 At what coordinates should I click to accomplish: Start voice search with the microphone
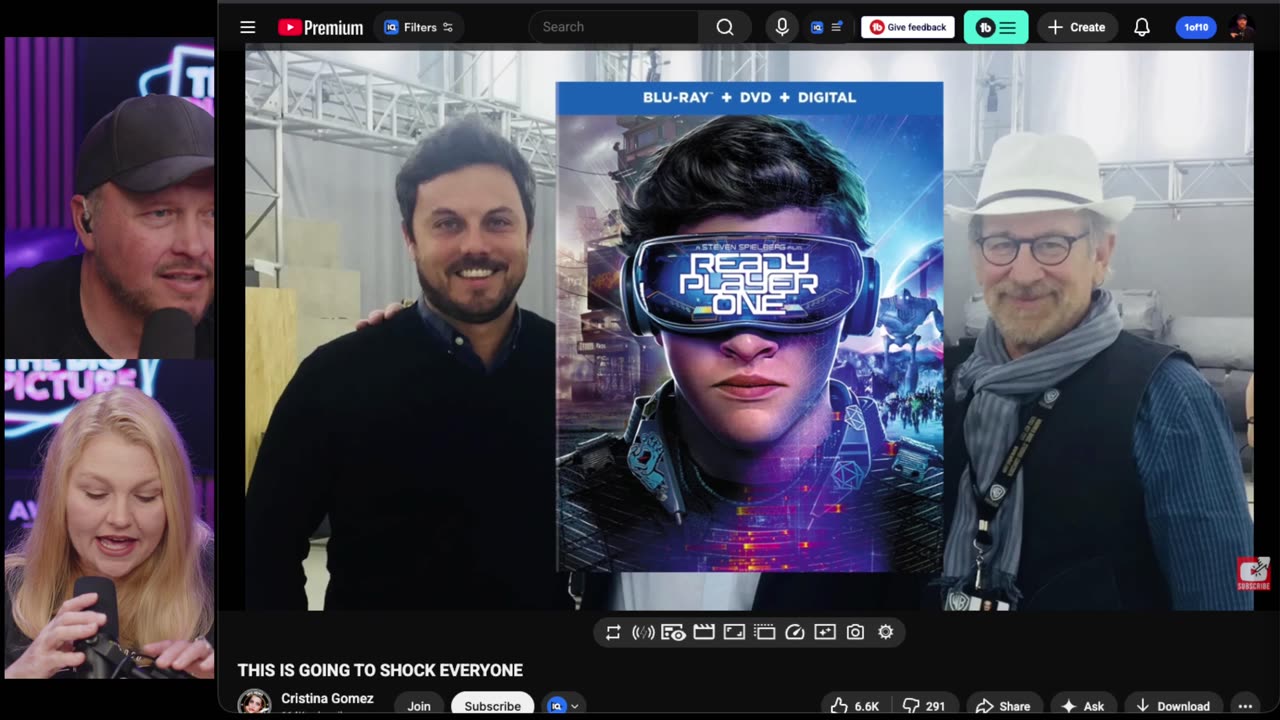point(782,27)
